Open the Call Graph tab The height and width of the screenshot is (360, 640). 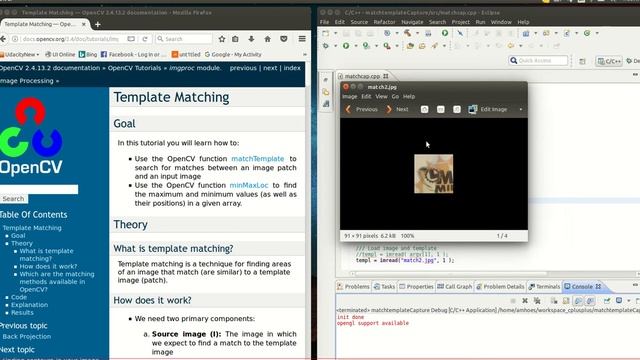(x=455, y=287)
